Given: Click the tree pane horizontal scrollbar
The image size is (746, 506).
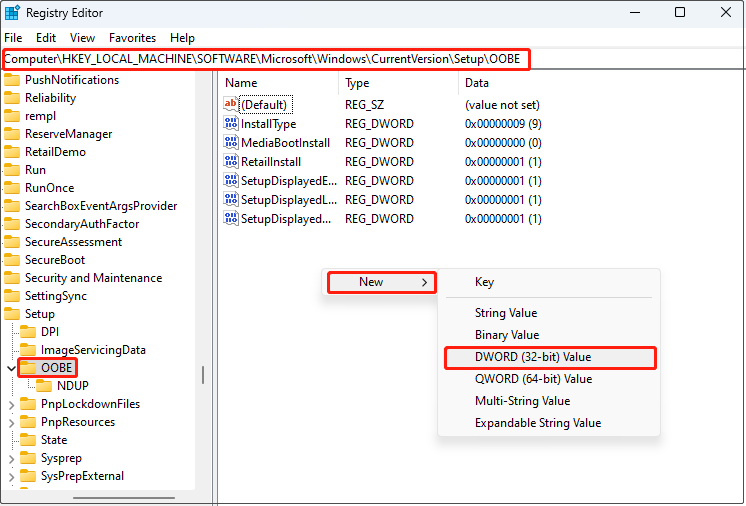Looking at the screenshot, I should point(124,498).
